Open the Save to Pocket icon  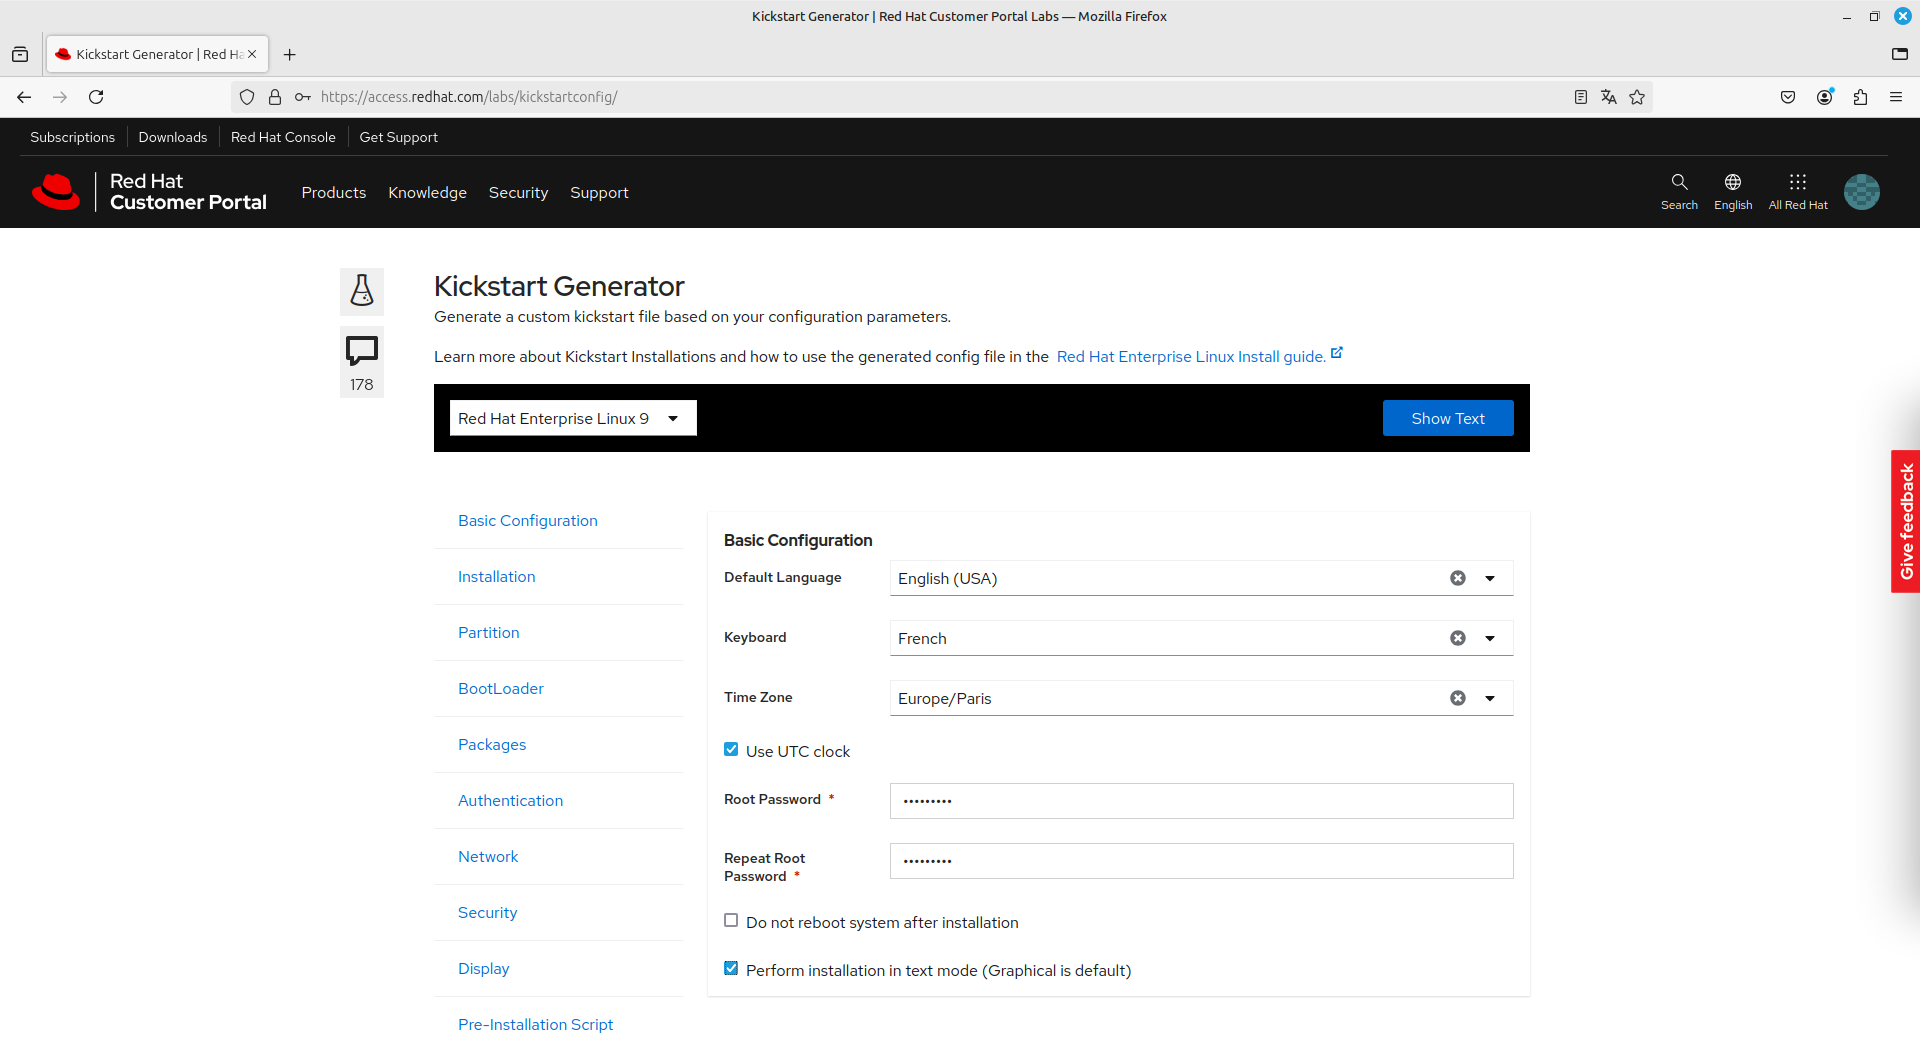point(1788,97)
